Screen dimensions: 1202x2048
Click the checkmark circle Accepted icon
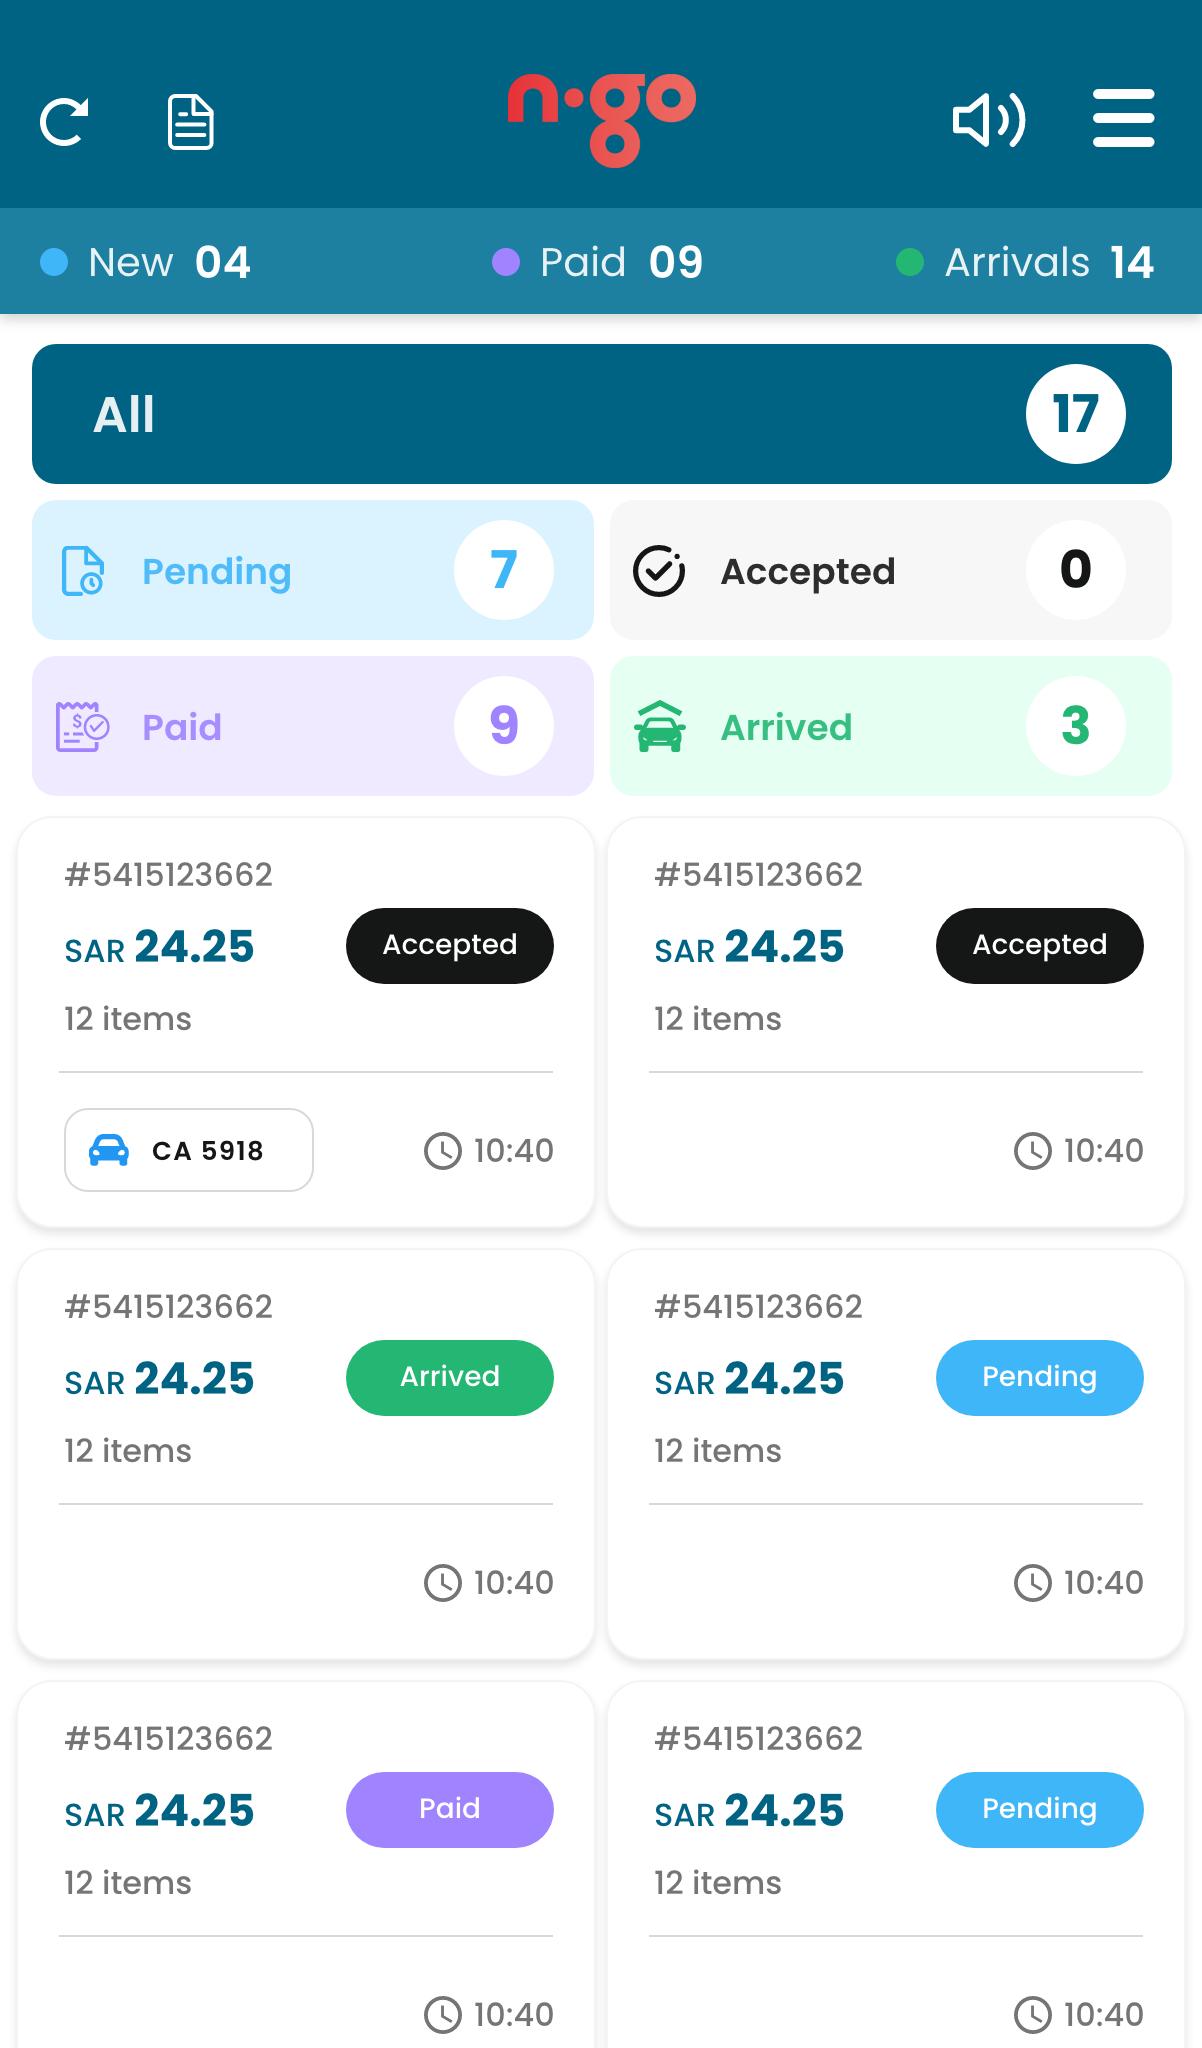point(659,571)
